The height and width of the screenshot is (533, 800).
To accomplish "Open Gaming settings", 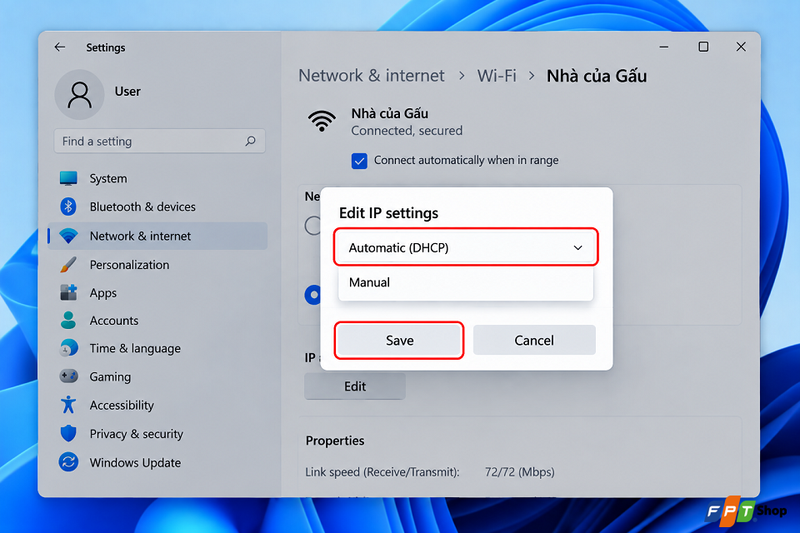I will (157, 376).
